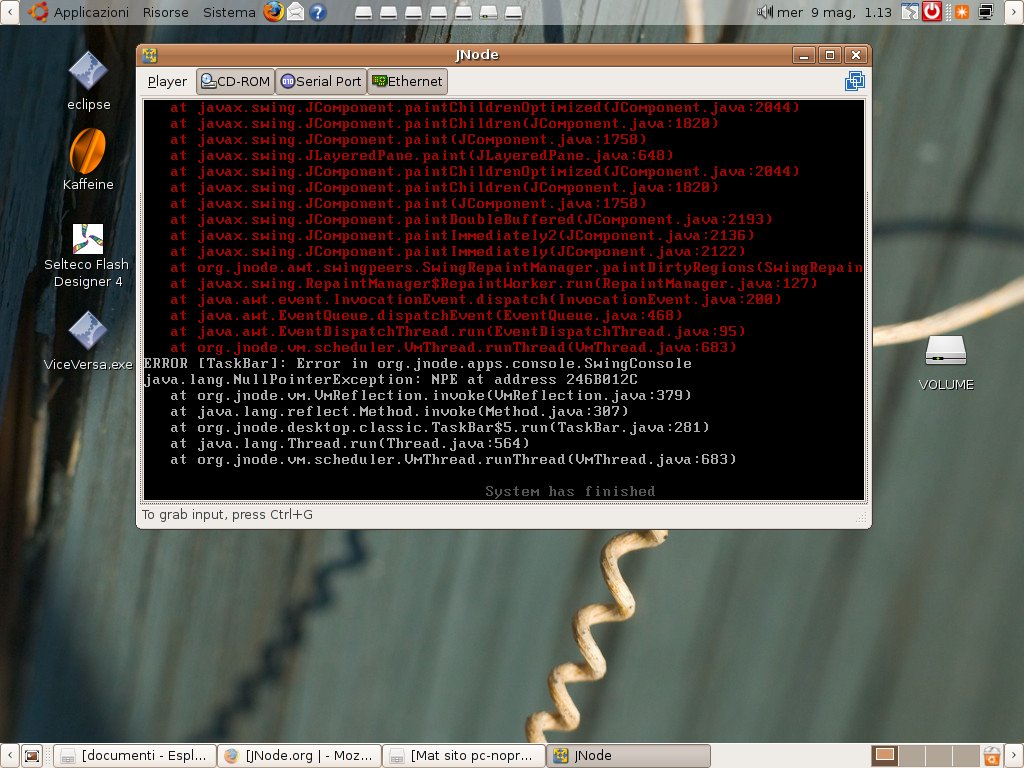This screenshot has height=768, width=1024.
Task: Click the trash icon in bottom panel
Action: click(992, 755)
